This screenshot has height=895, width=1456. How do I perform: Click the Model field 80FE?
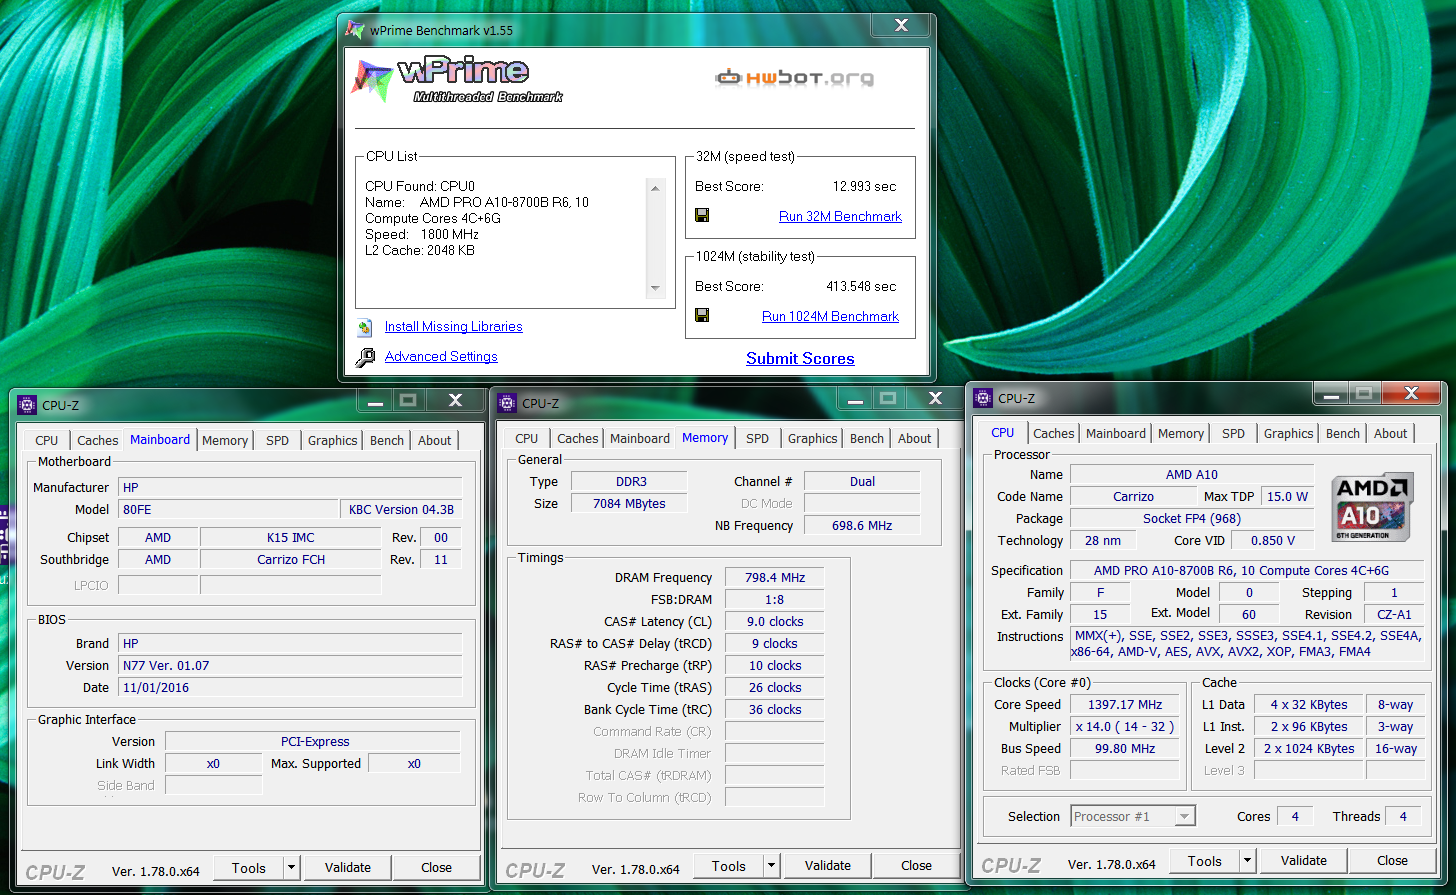coord(229,509)
